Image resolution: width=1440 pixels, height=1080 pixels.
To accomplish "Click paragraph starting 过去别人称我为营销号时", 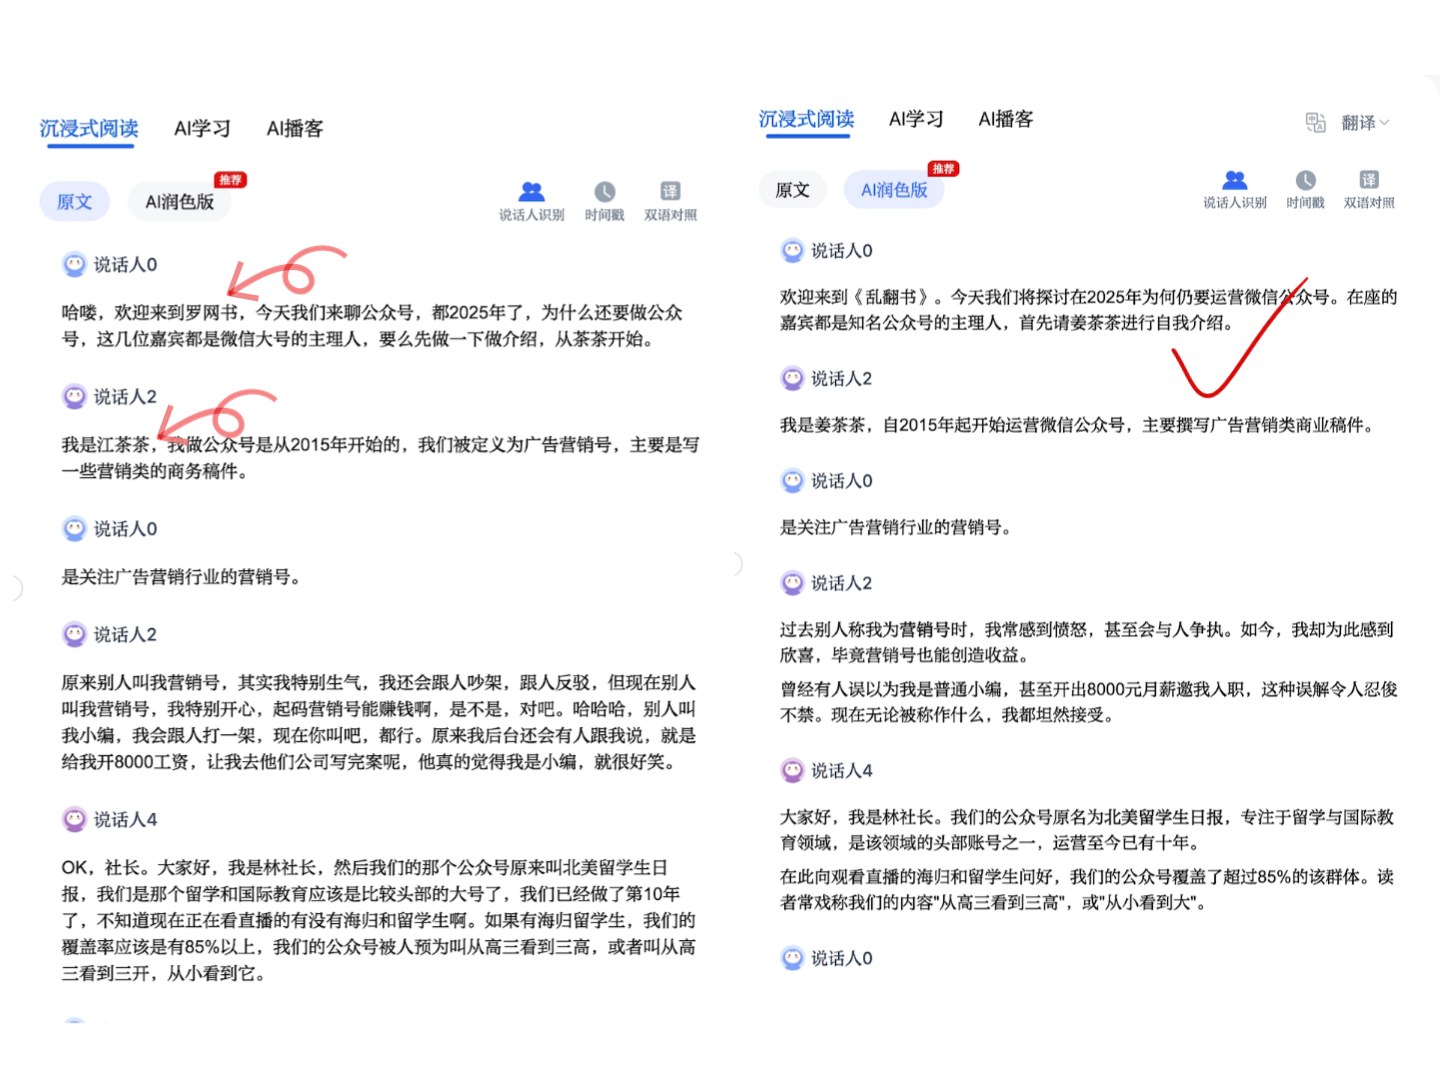I will click(x=1086, y=642).
